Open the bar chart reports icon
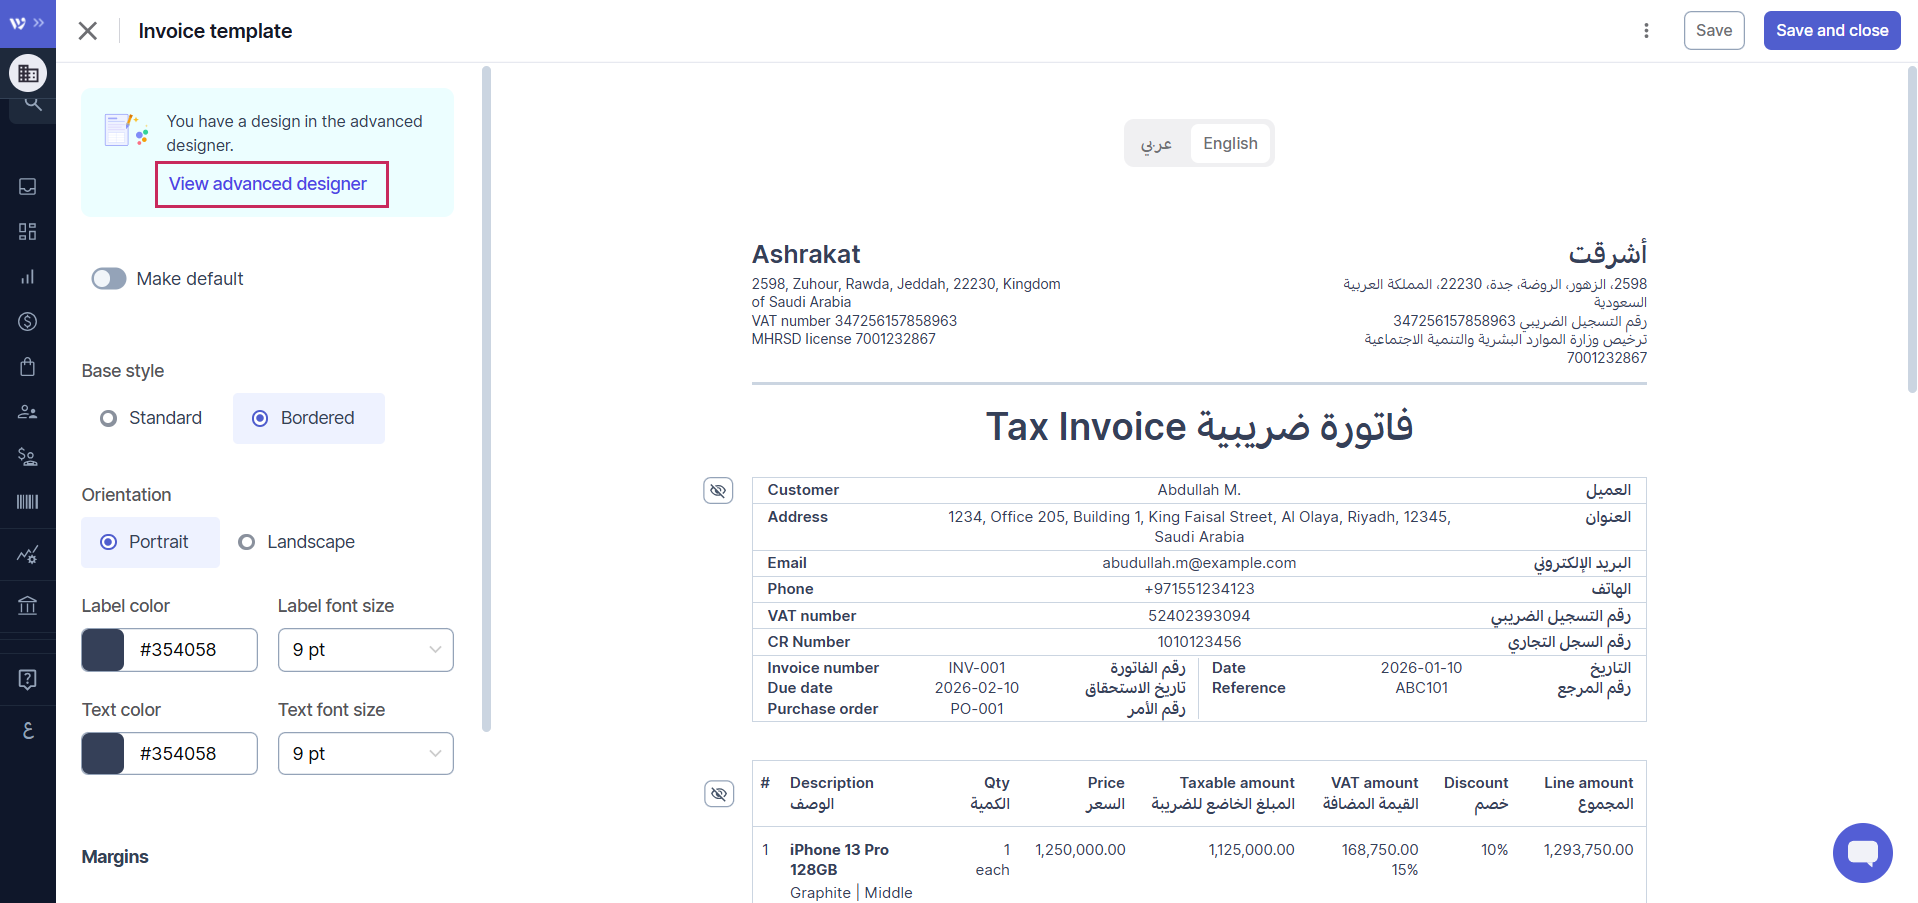Image resolution: width=1918 pixels, height=903 pixels. click(x=28, y=277)
